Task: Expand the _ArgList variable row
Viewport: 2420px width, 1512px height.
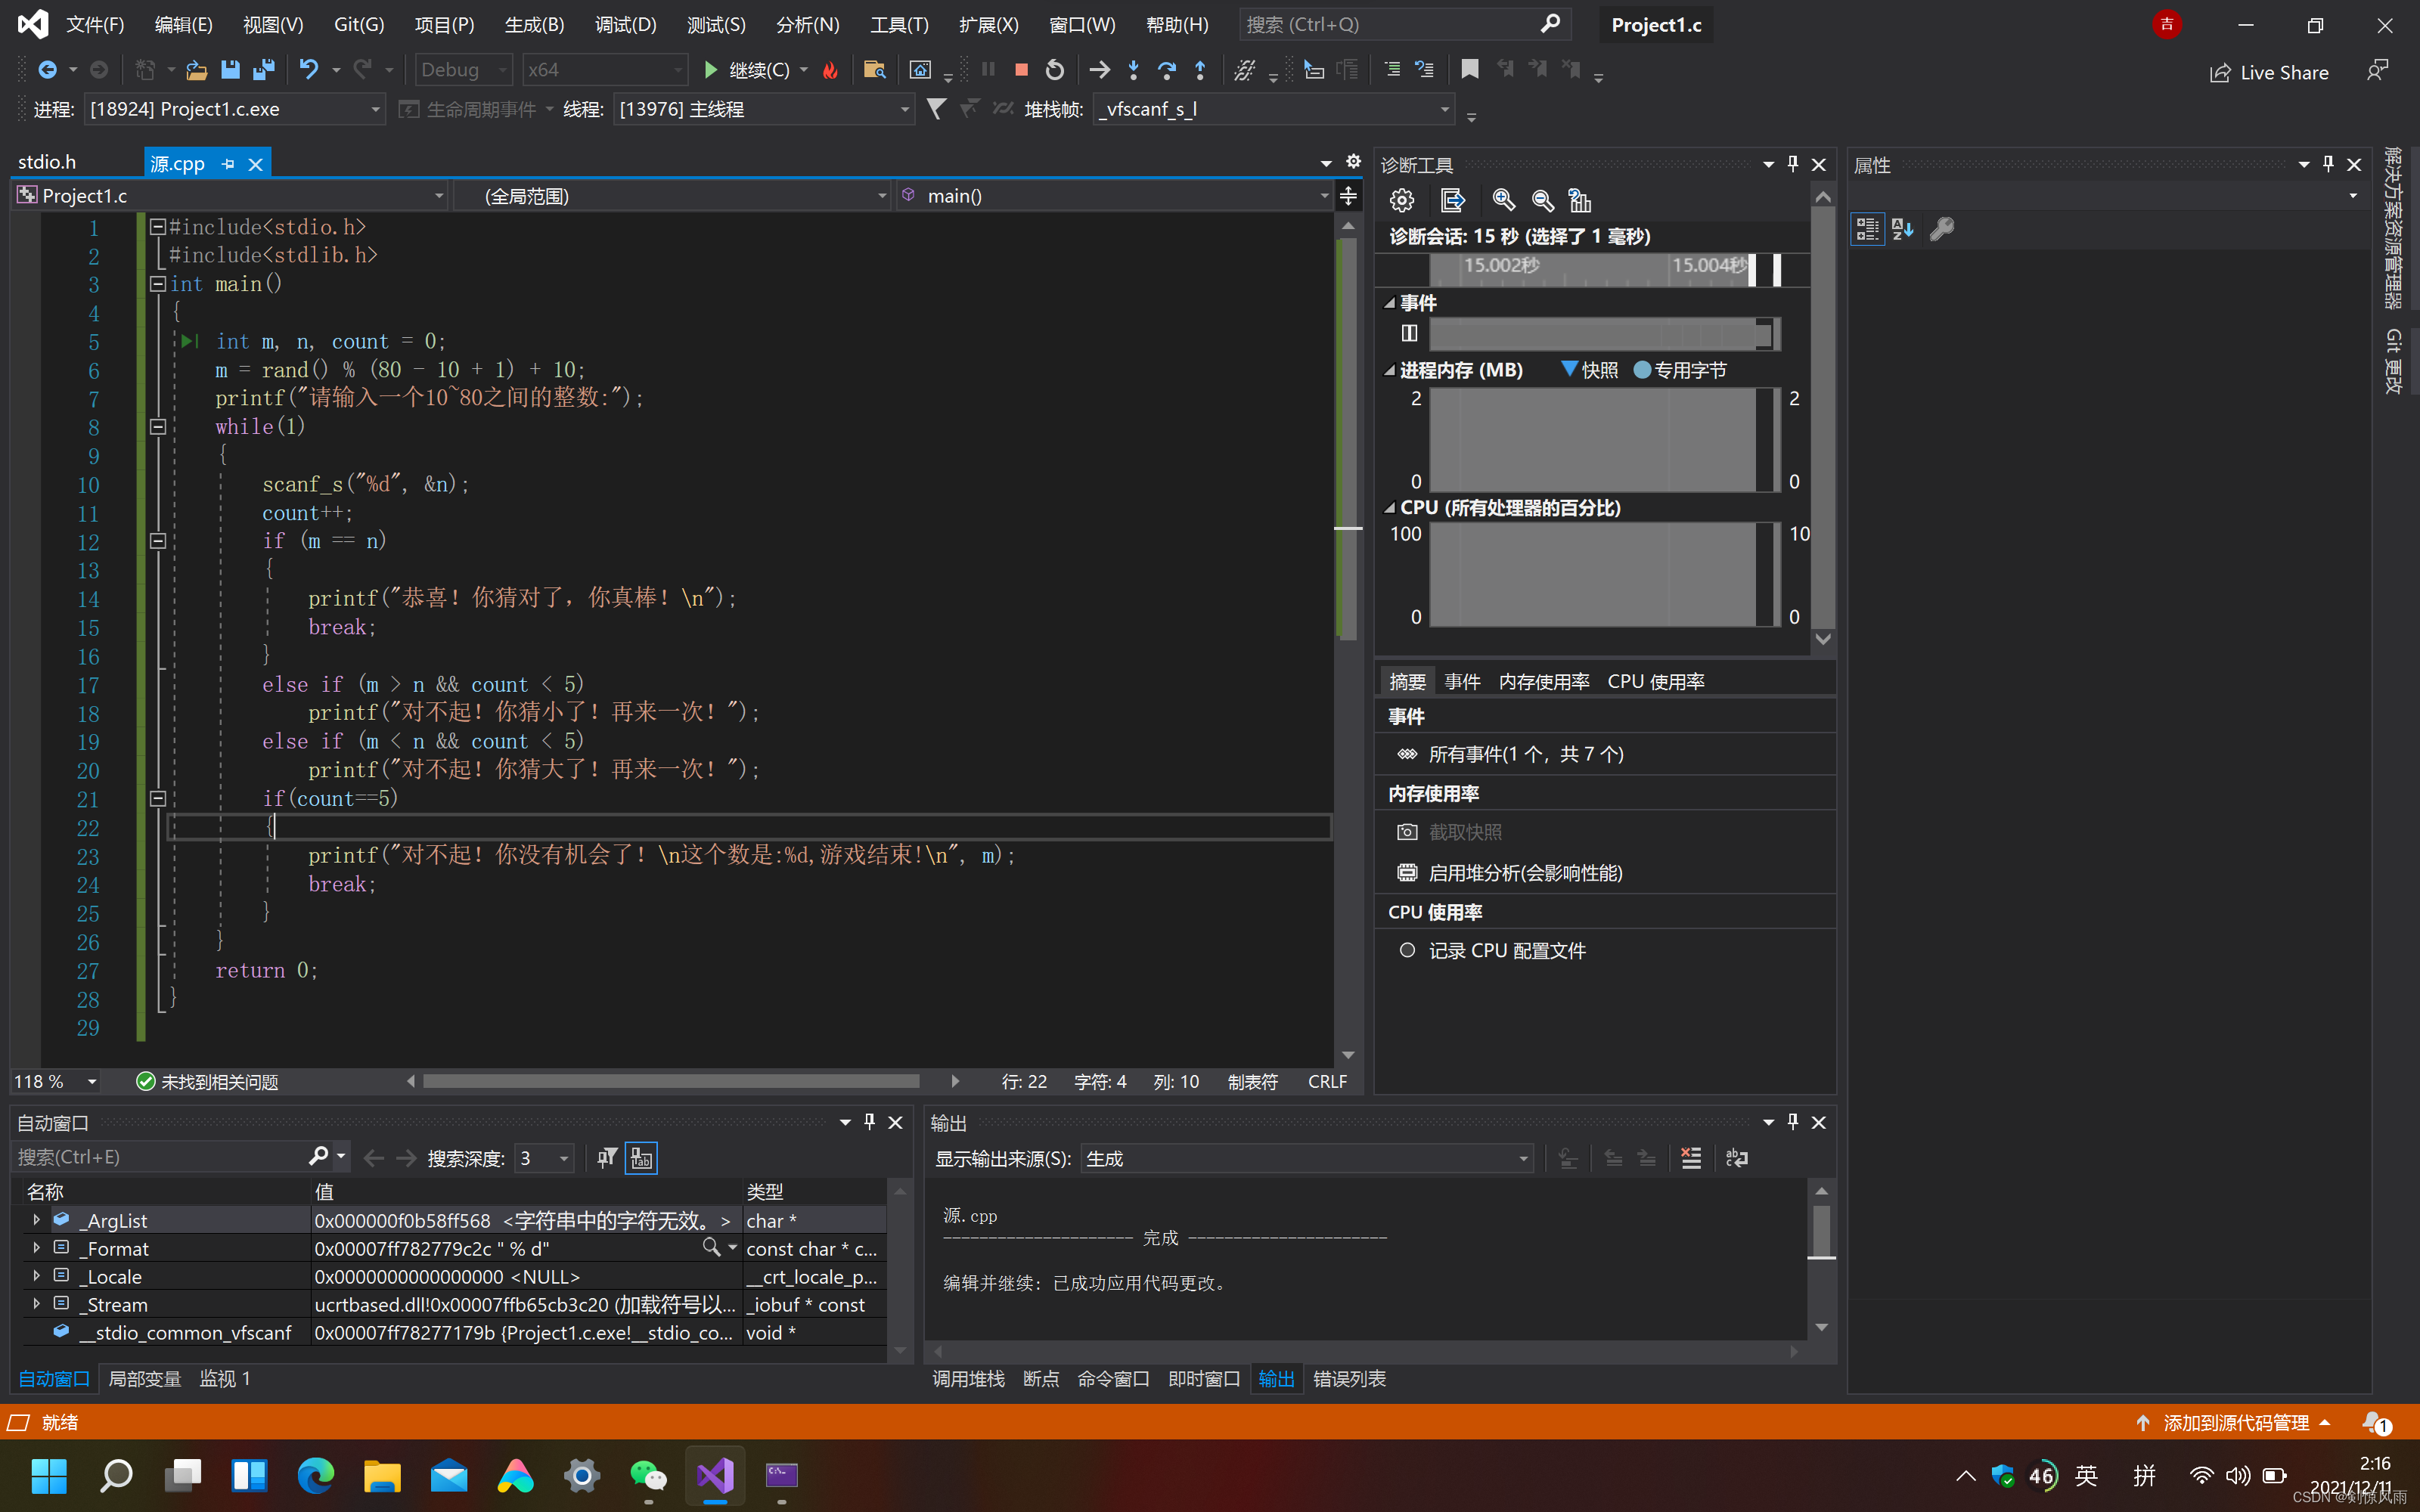Action: click(36, 1220)
